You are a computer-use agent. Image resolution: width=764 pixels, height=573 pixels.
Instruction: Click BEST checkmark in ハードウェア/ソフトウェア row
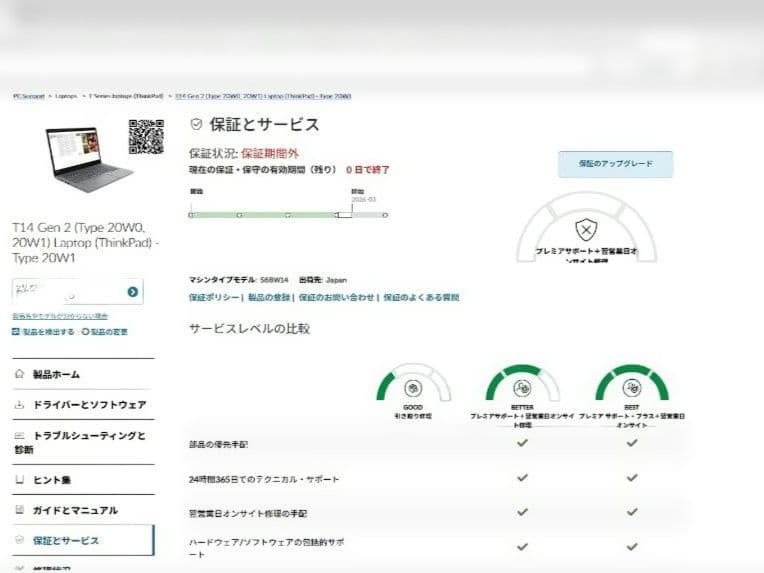[632, 547]
